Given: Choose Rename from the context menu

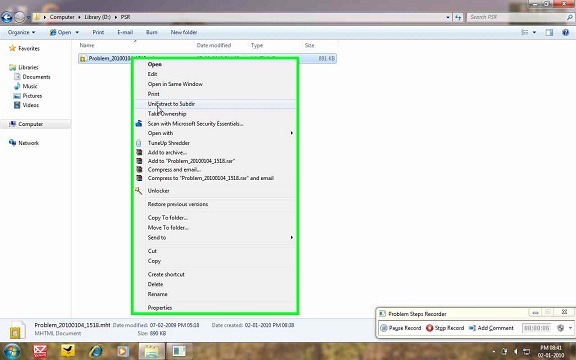Looking at the screenshot, I should pos(158,294).
